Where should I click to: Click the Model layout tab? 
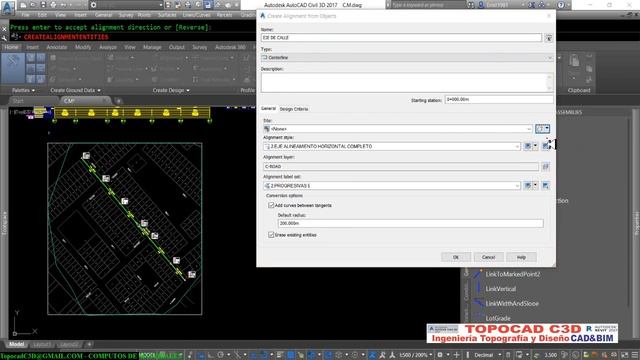pyautogui.click(x=16, y=344)
